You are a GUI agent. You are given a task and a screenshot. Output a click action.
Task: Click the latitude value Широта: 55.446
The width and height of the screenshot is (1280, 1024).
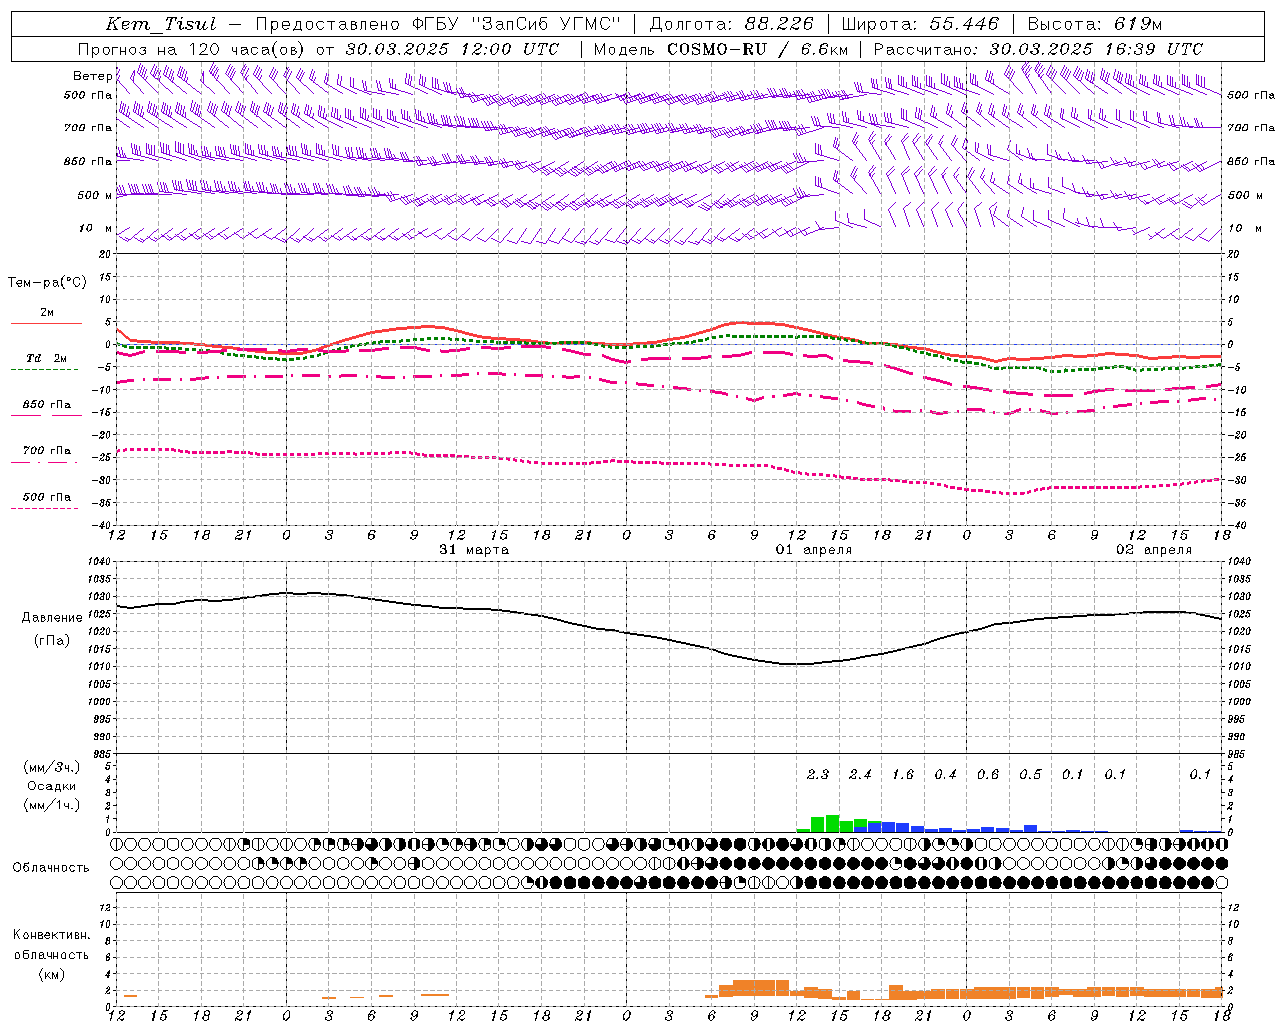point(920,24)
